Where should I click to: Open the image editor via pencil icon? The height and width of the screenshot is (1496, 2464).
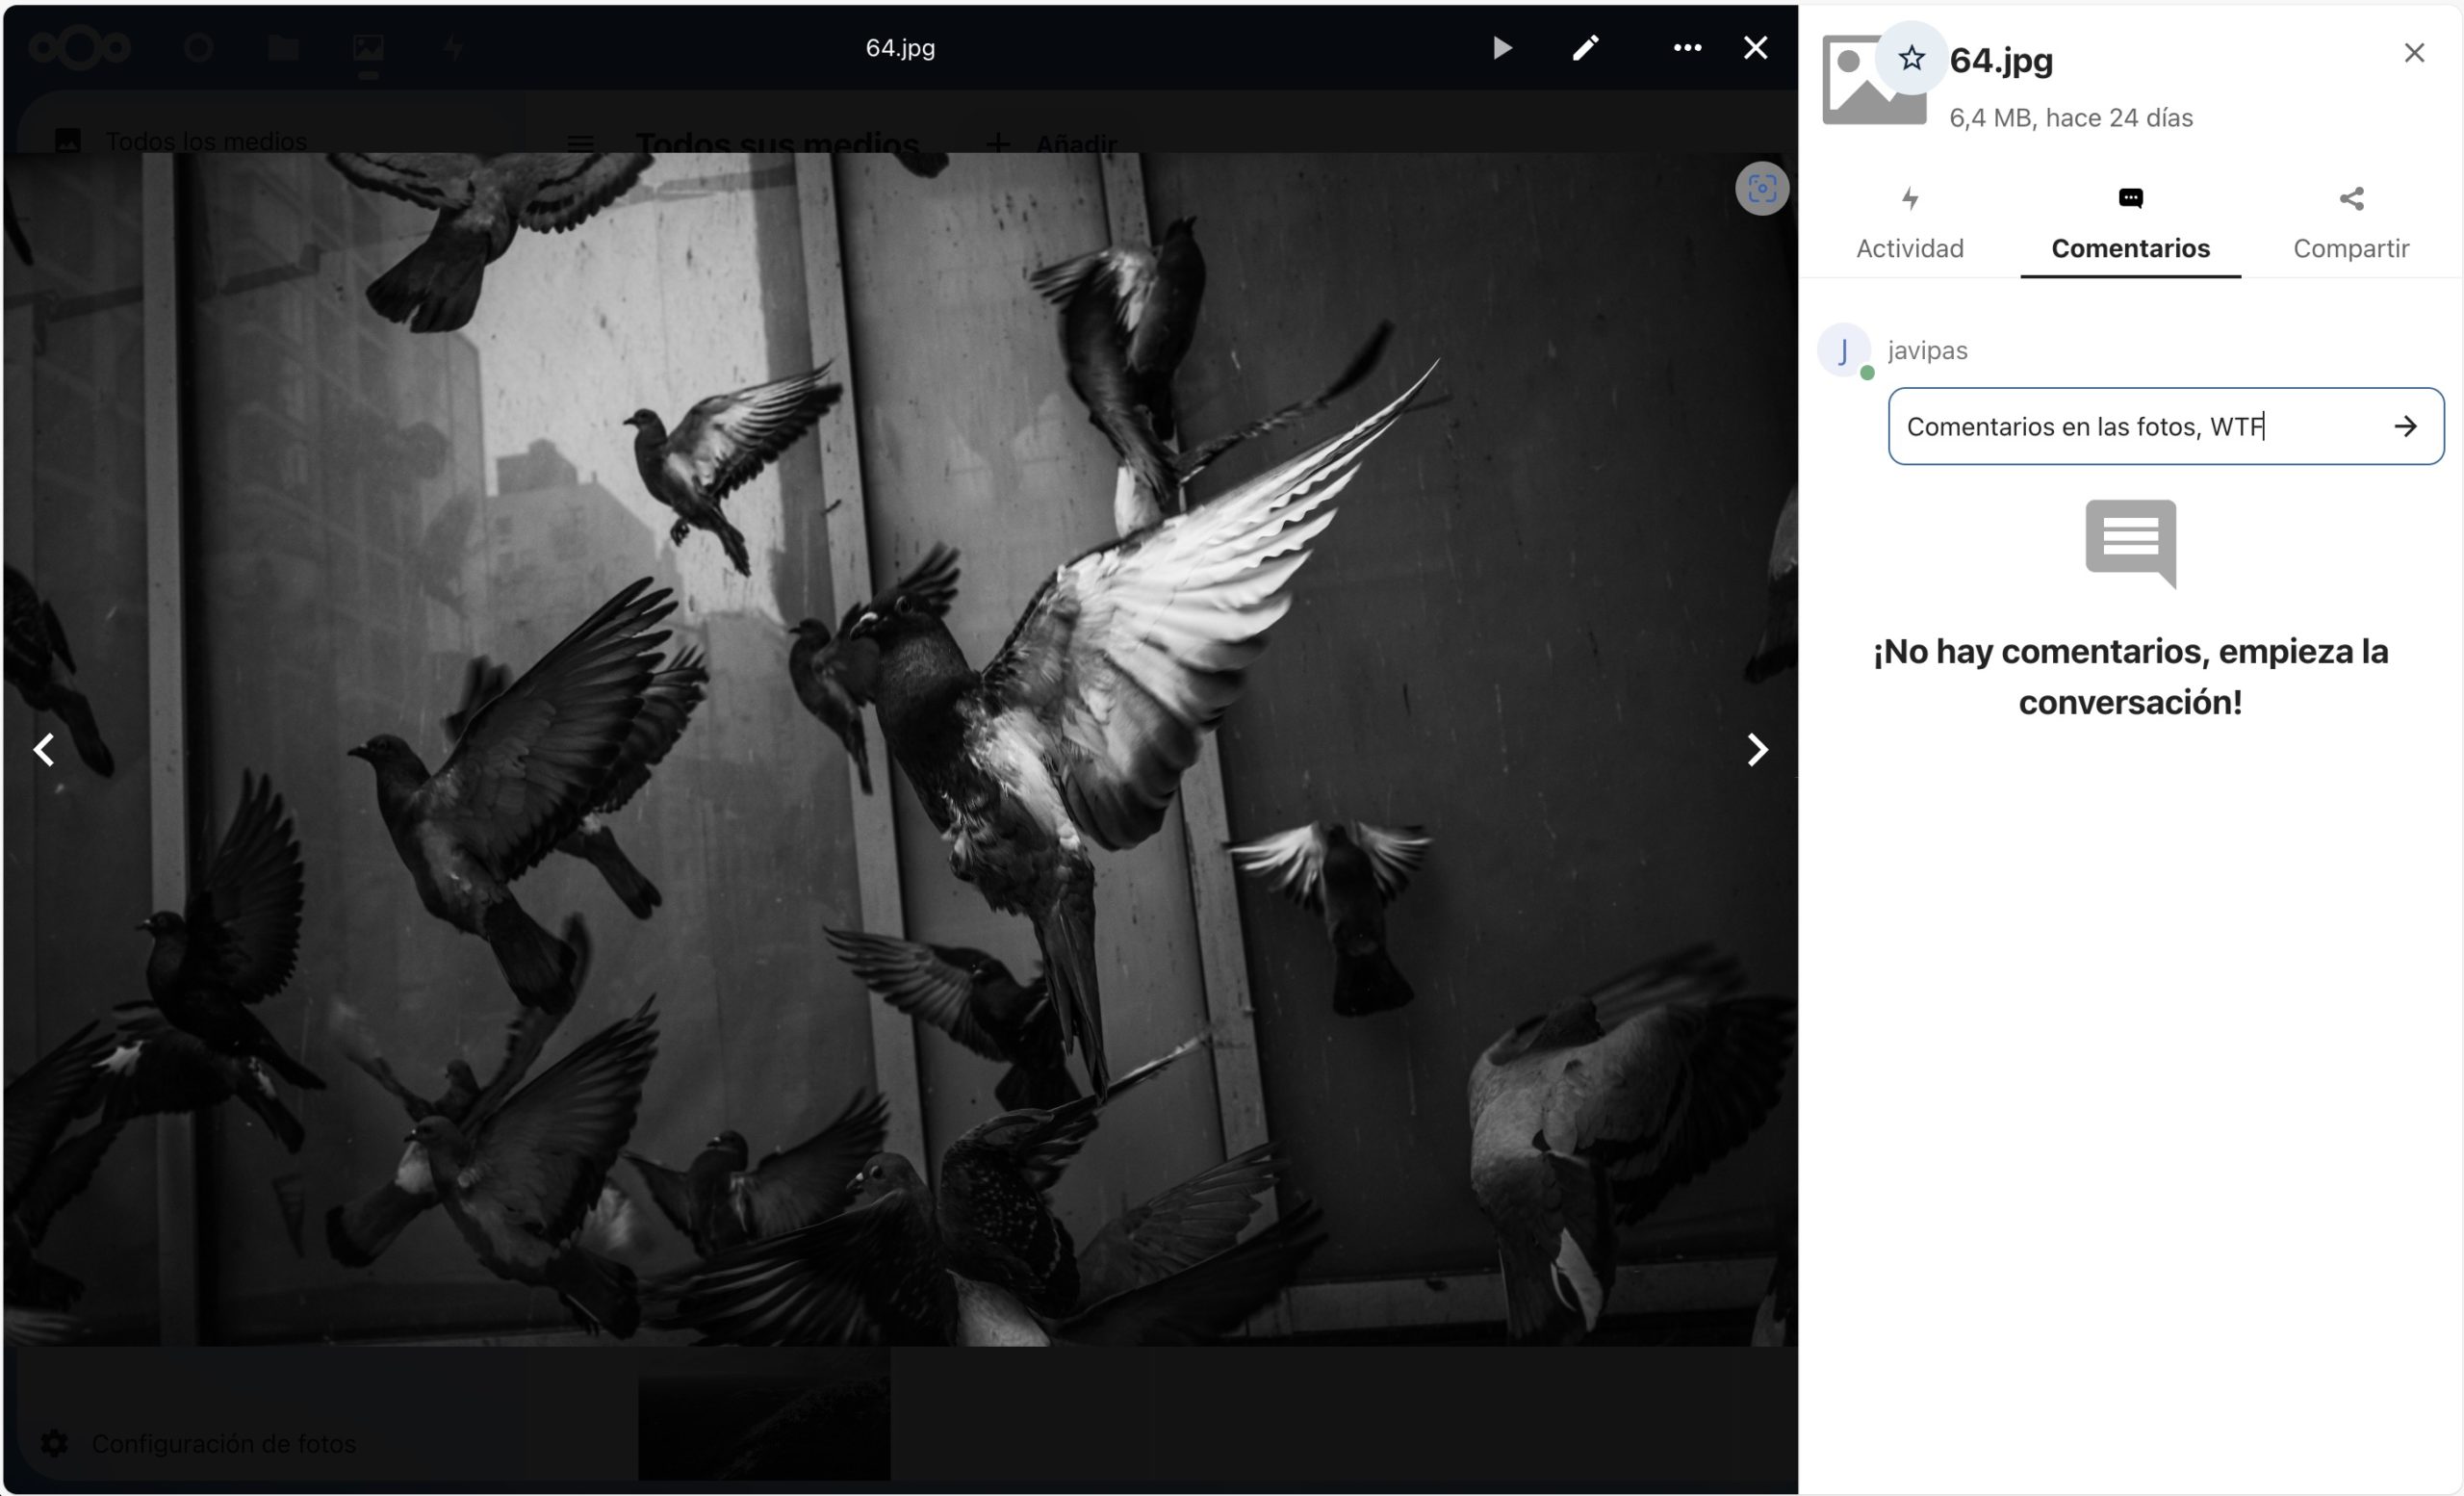coord(1585,48)
